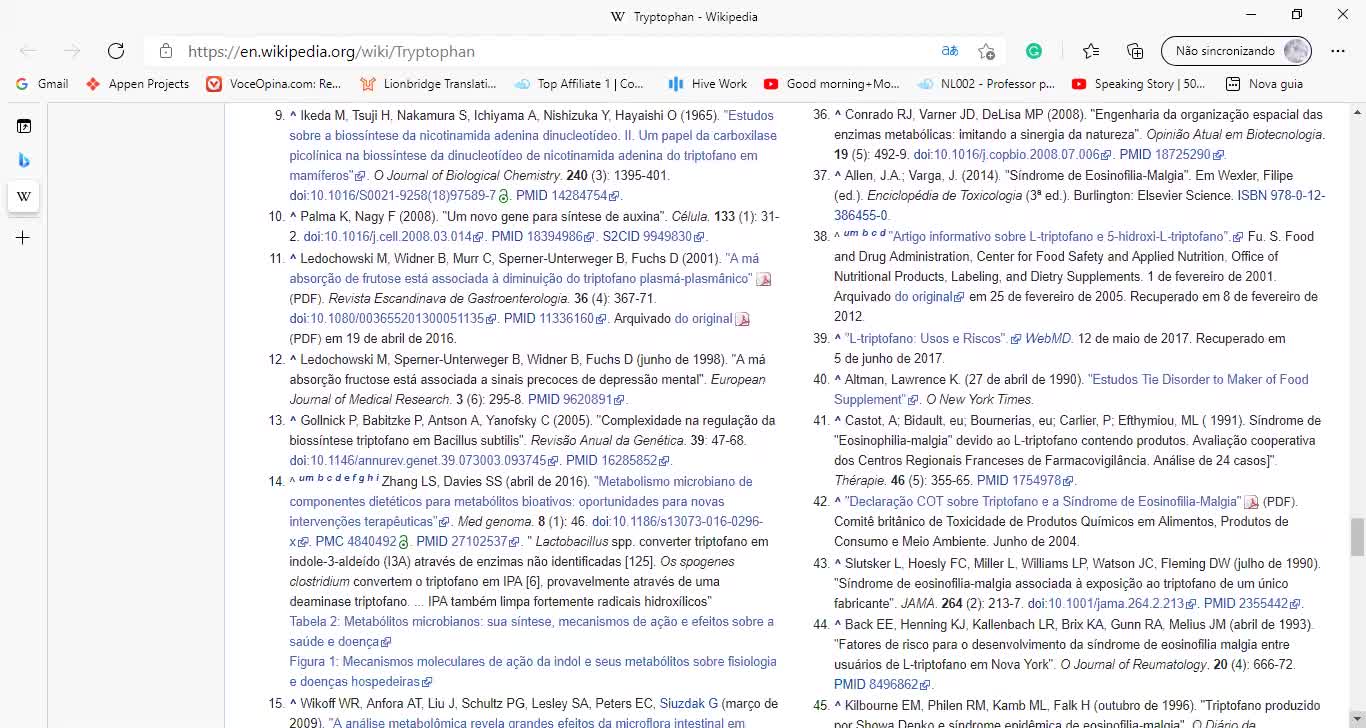Open the NL002 - Professor bookmark

pos(986,84)
